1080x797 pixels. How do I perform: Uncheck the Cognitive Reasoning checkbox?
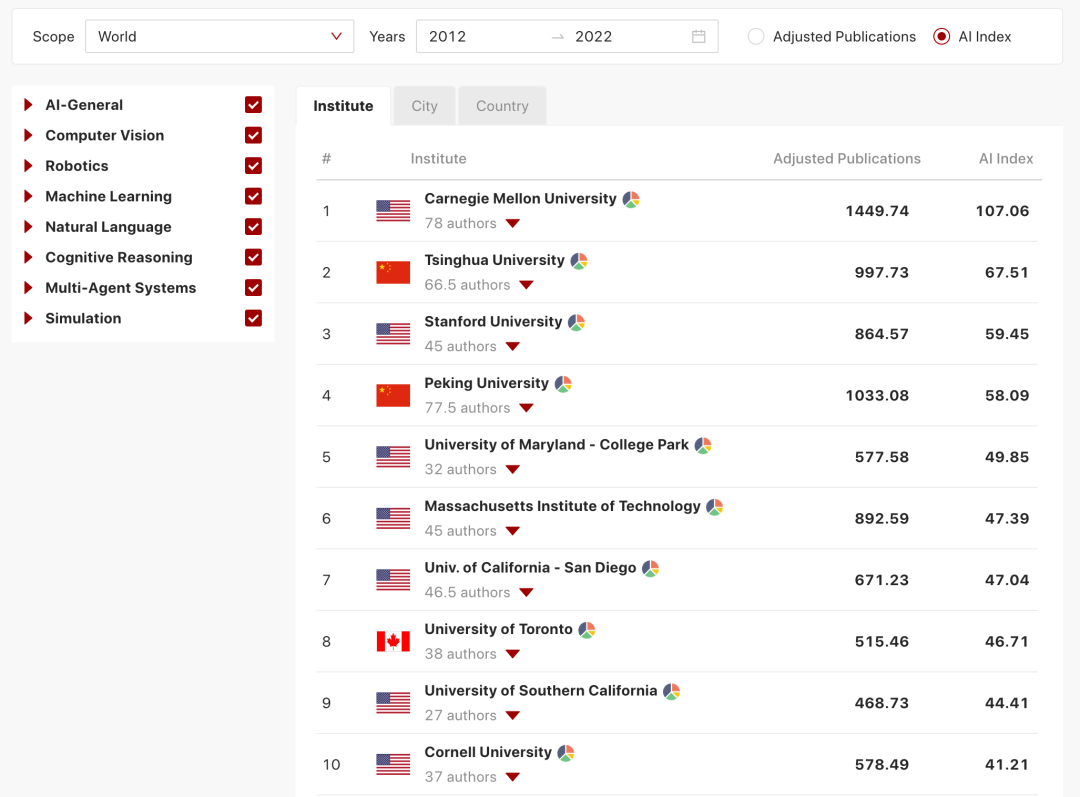pos(253,257)
